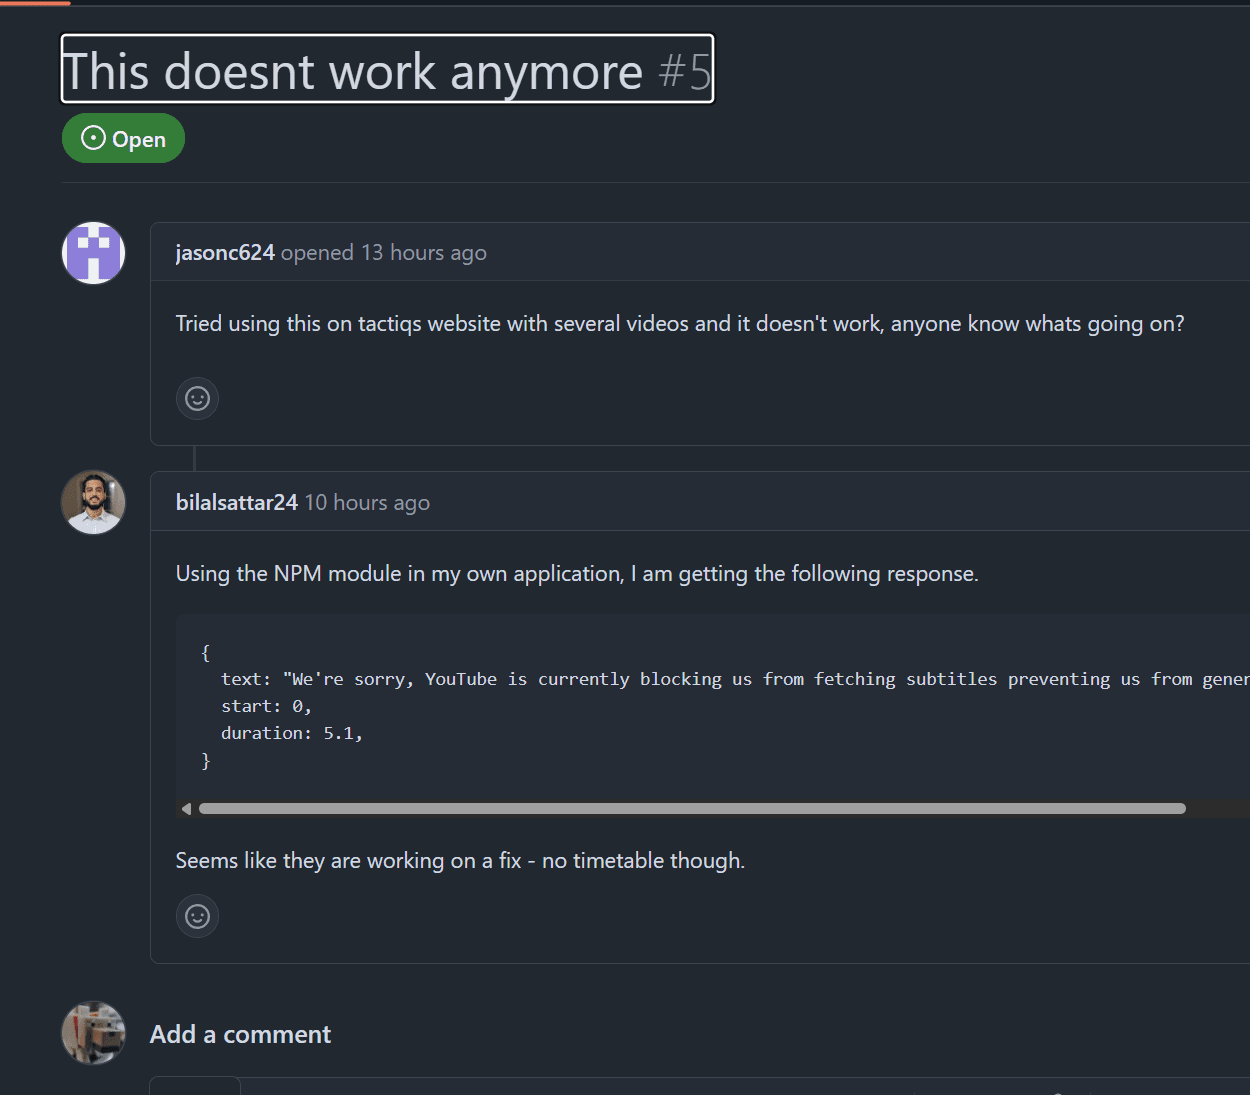This screenshot has width=1250, height=1095.
Task: Click your avatar next to Add a comment
Action: tap(93, 1033)
